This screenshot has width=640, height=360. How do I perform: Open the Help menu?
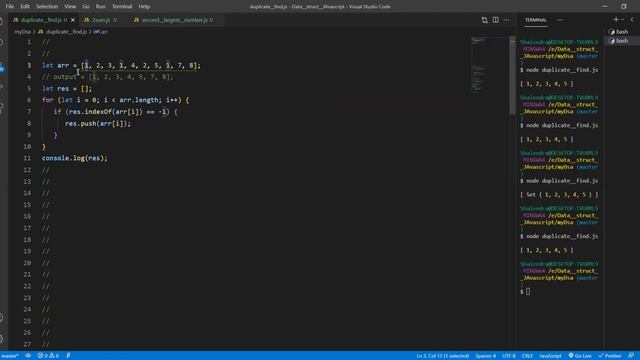click(x=144, y=7)
